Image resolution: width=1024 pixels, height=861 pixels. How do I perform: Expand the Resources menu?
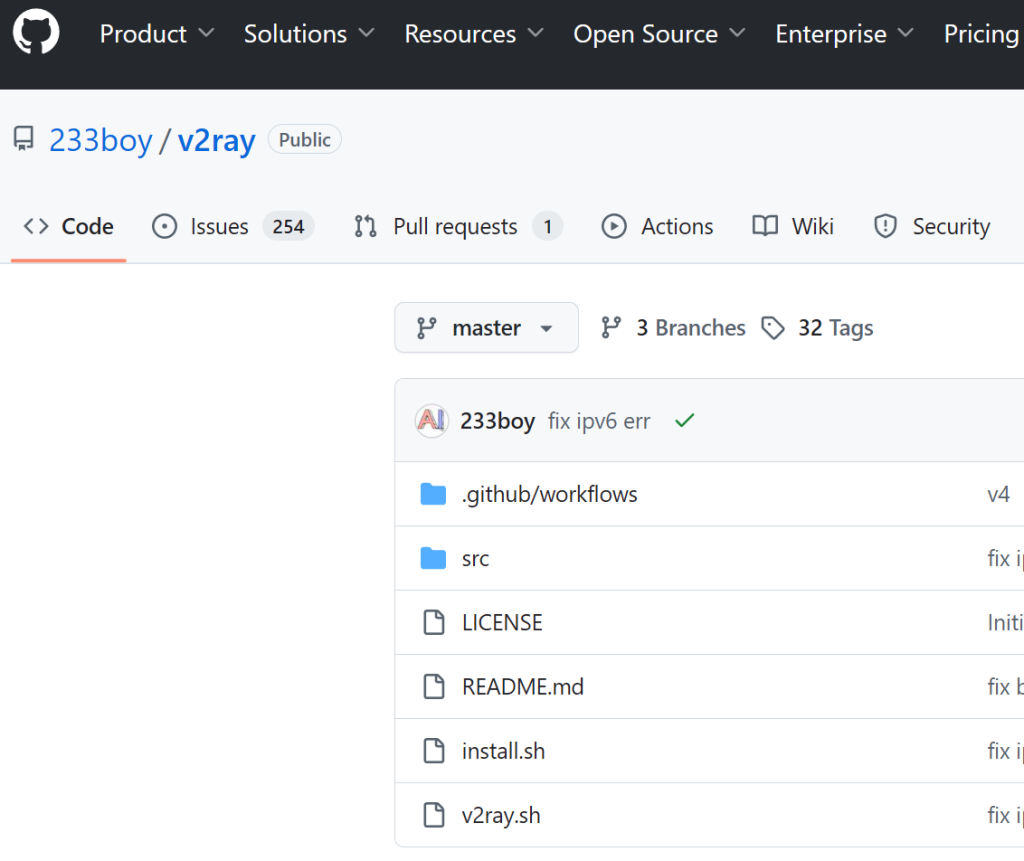473,34
